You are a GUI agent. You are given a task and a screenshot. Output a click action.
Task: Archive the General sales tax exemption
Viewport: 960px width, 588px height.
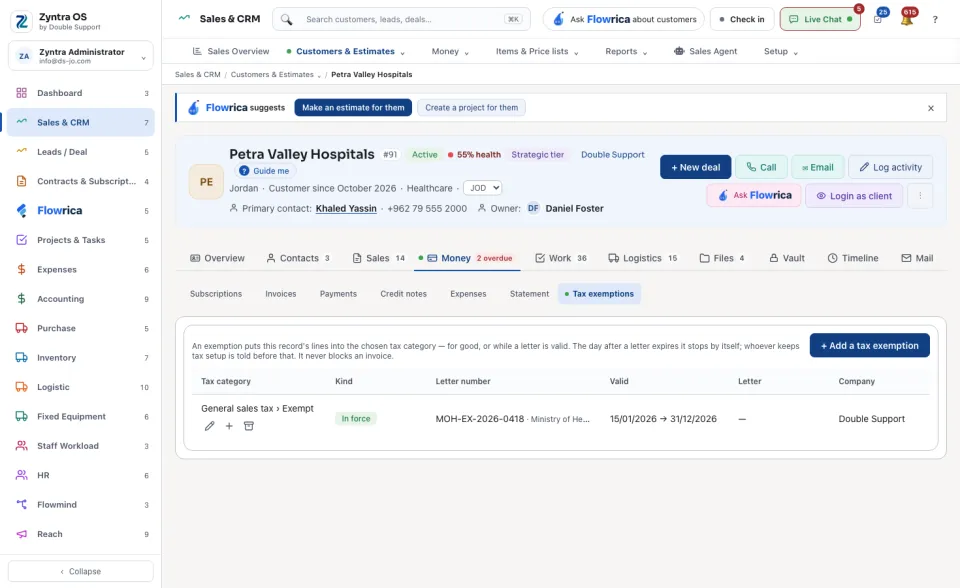pyautogui.click(x=249, y=426)
